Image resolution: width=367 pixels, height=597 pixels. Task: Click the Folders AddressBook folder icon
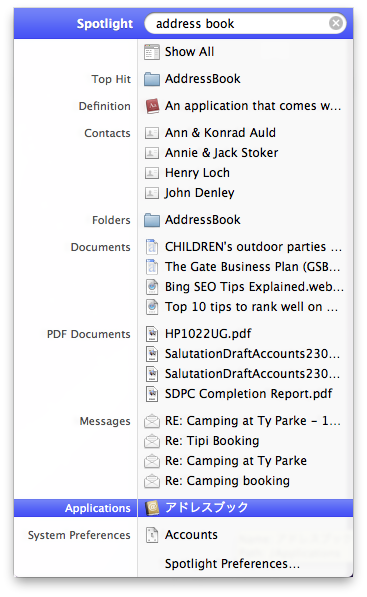click(x=152, y=220)
